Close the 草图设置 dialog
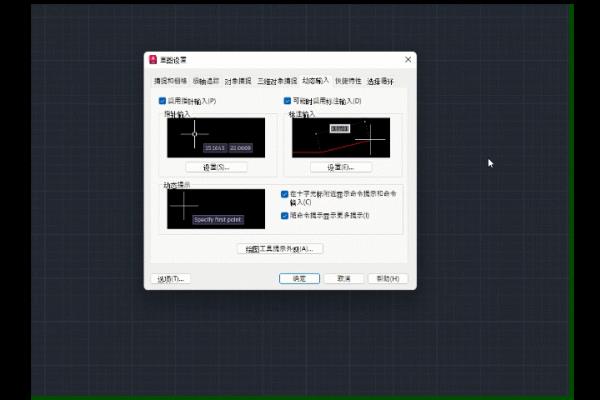The width and height of the screenshot is (600, 400). [408, 59]
